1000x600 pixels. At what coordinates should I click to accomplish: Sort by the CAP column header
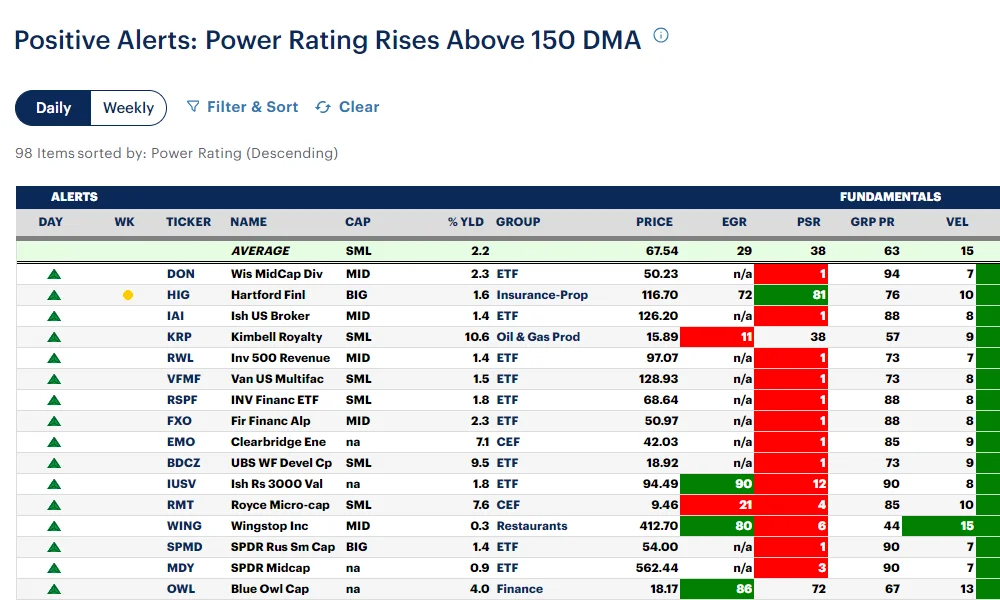358,222
